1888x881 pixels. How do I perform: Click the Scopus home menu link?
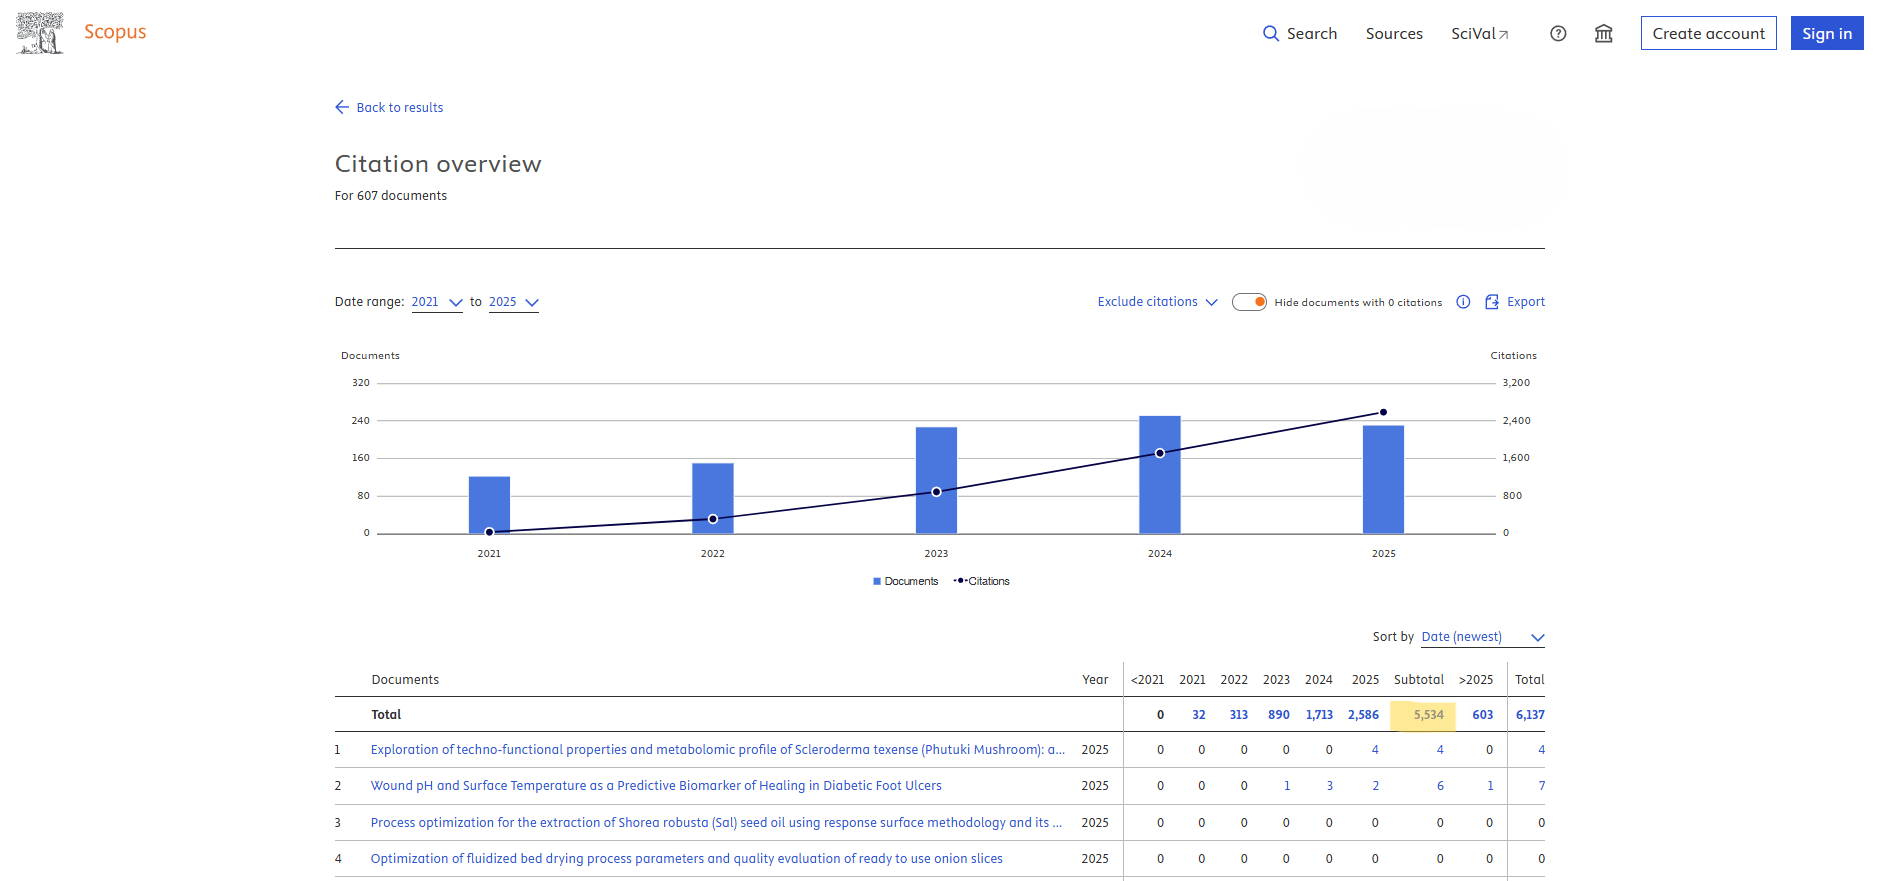tap(115, 32)
